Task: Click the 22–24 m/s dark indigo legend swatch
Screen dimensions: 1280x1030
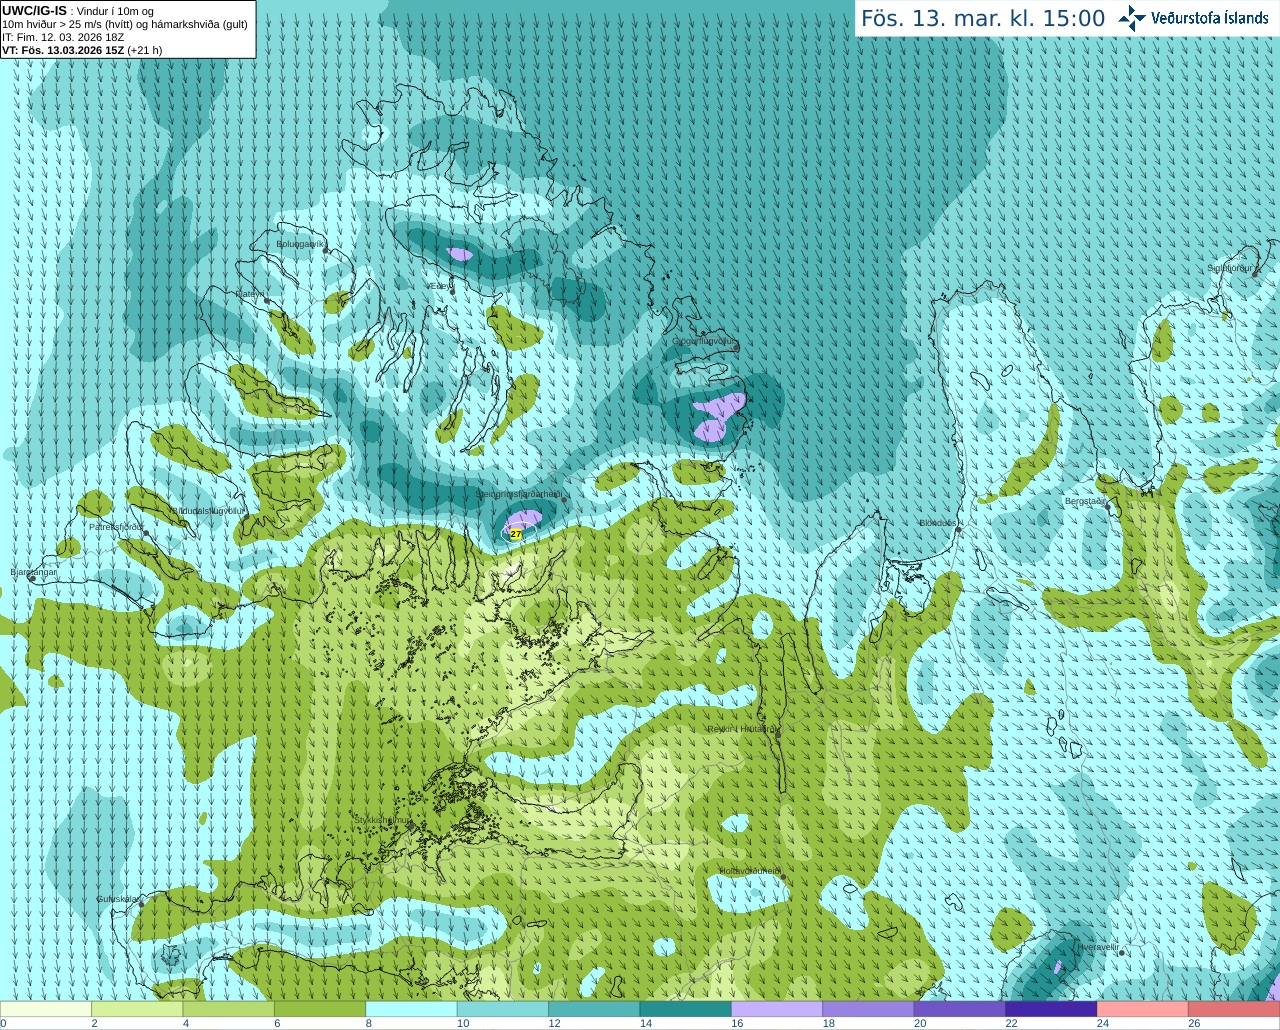Action: pyautogui.click(x=1052, y=1009)
